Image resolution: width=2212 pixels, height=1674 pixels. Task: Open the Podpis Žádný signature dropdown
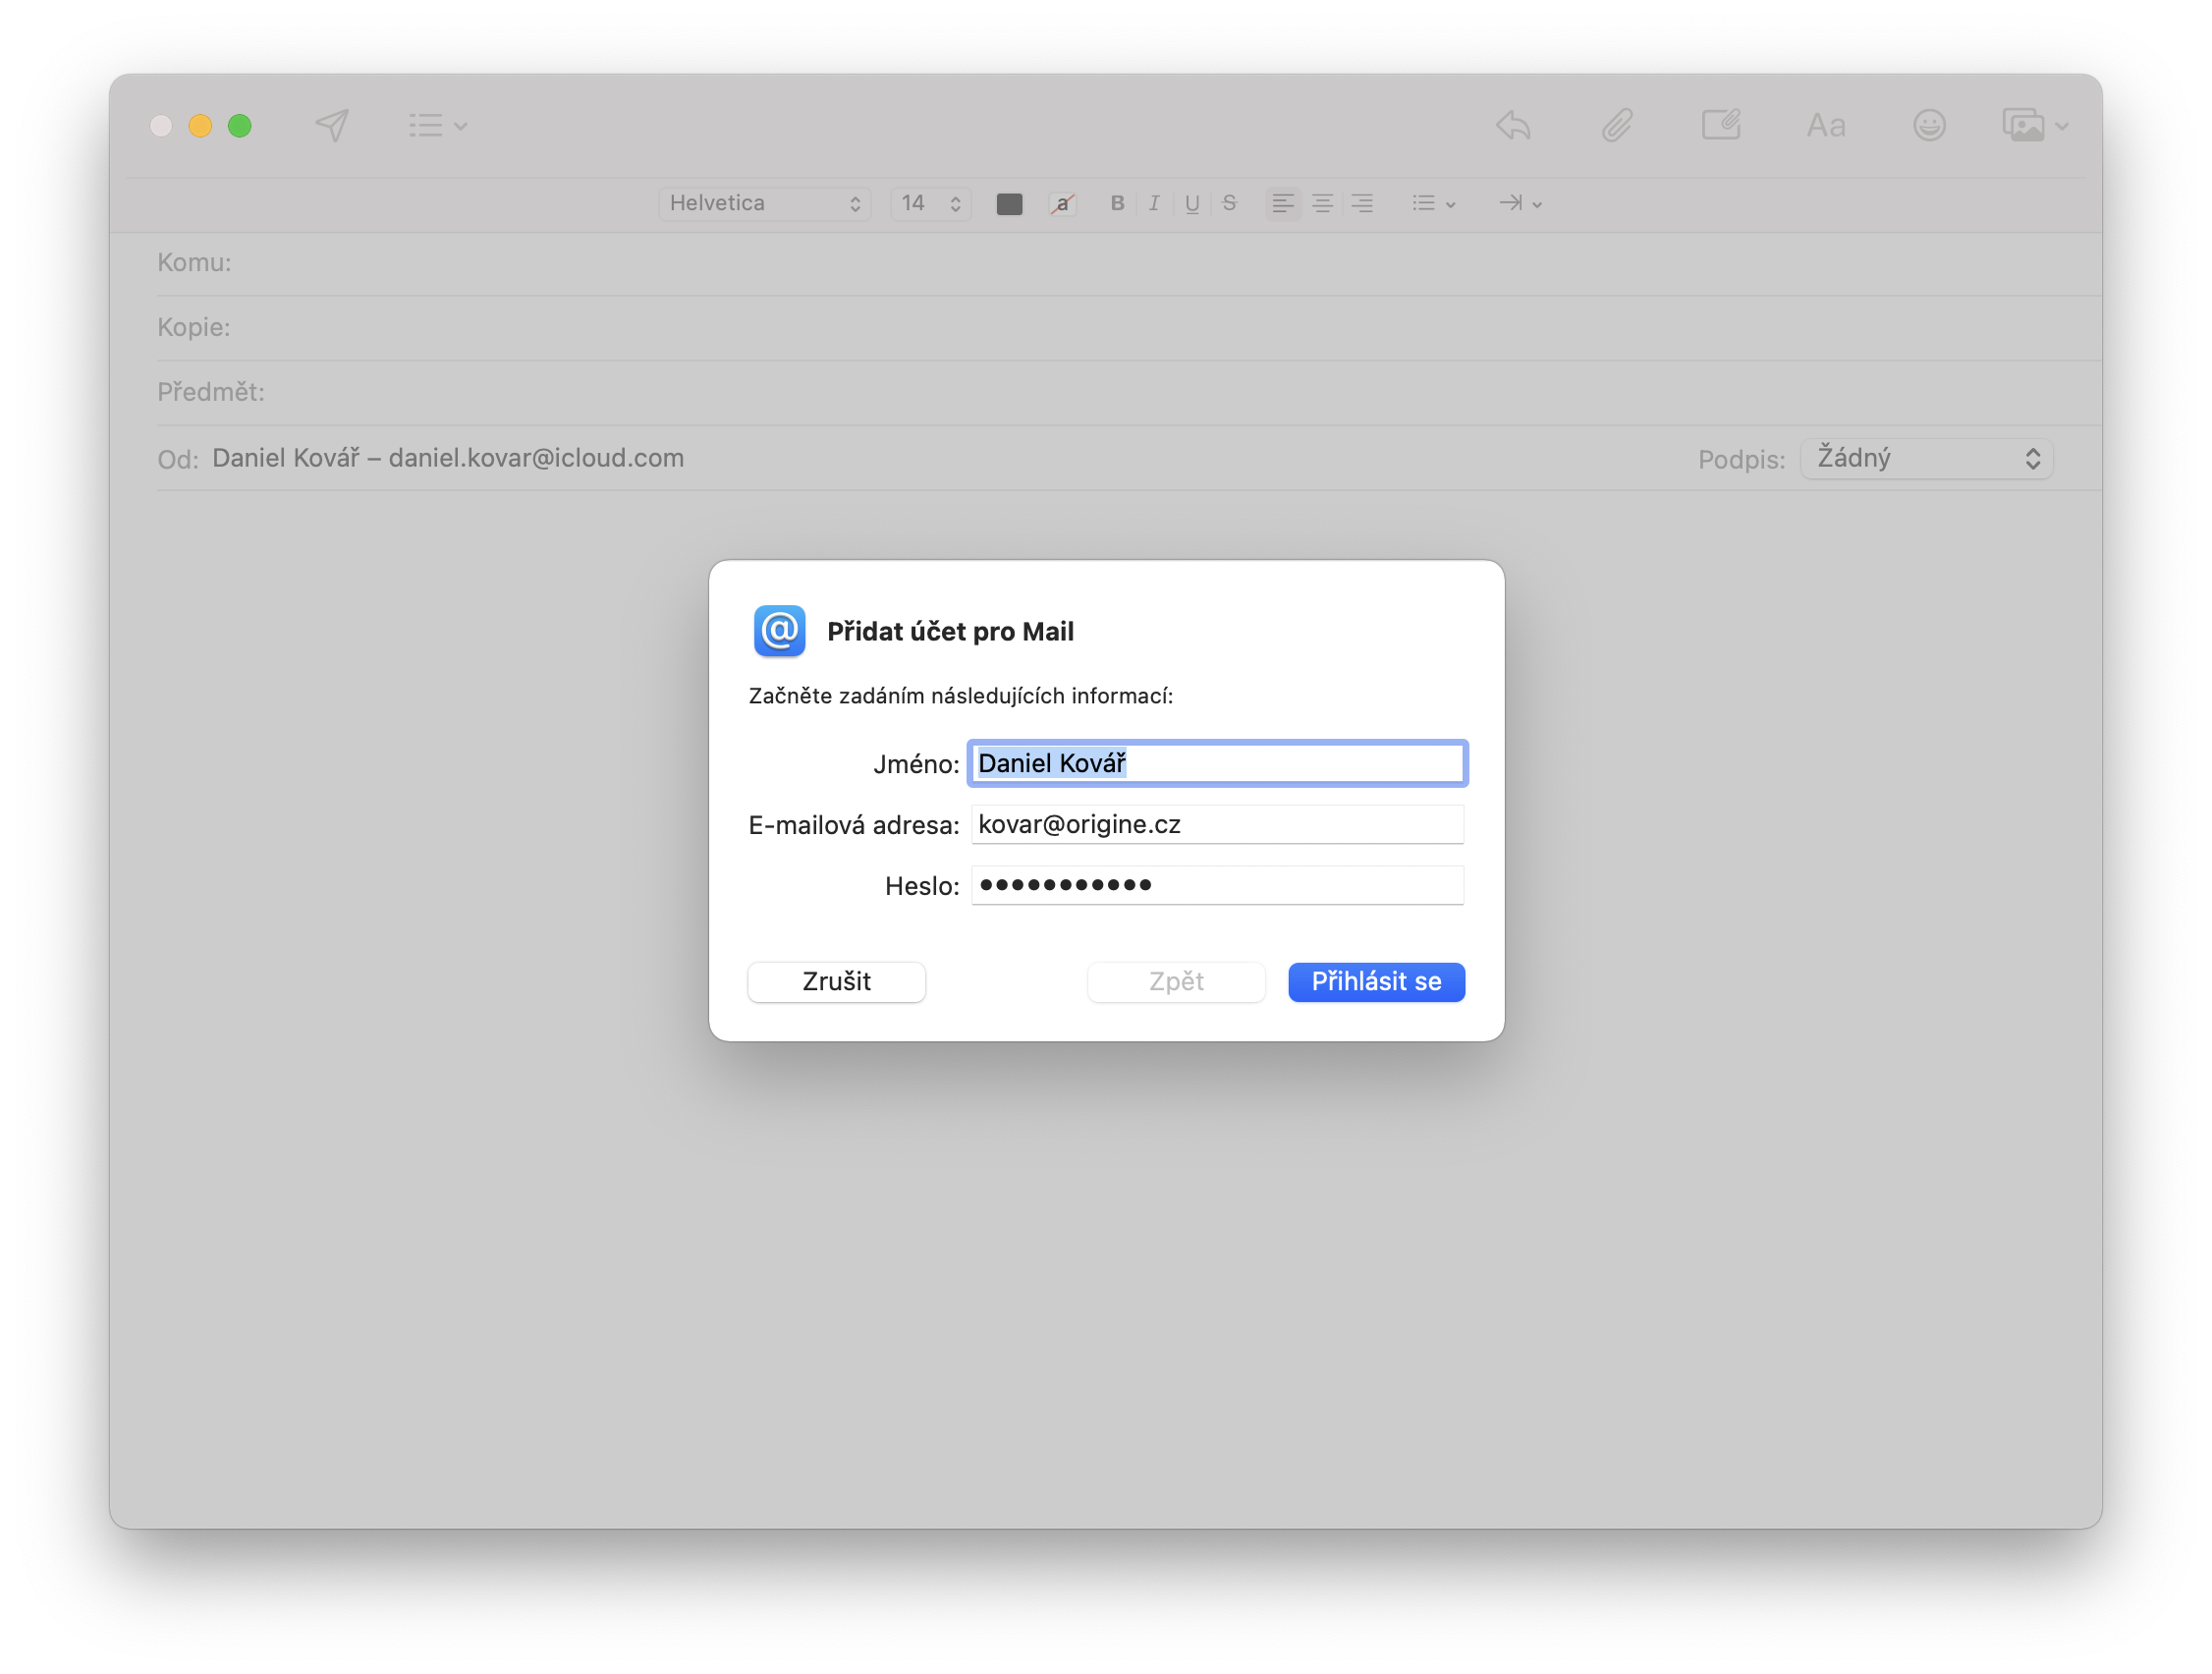pos(1926,458)
